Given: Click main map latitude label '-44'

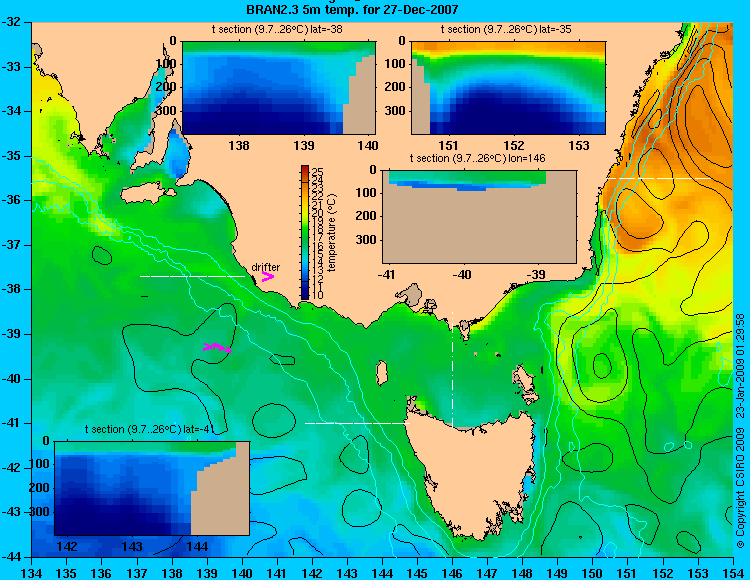Looking at the screenshot, I should [x=13, y=557].
